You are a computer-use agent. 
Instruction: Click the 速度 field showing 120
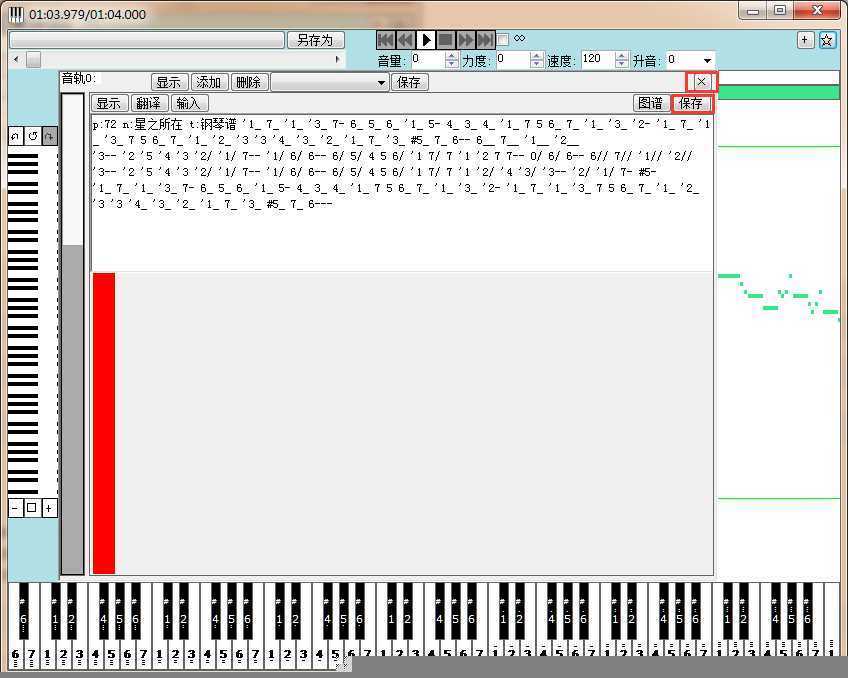[x=598, y=60]
